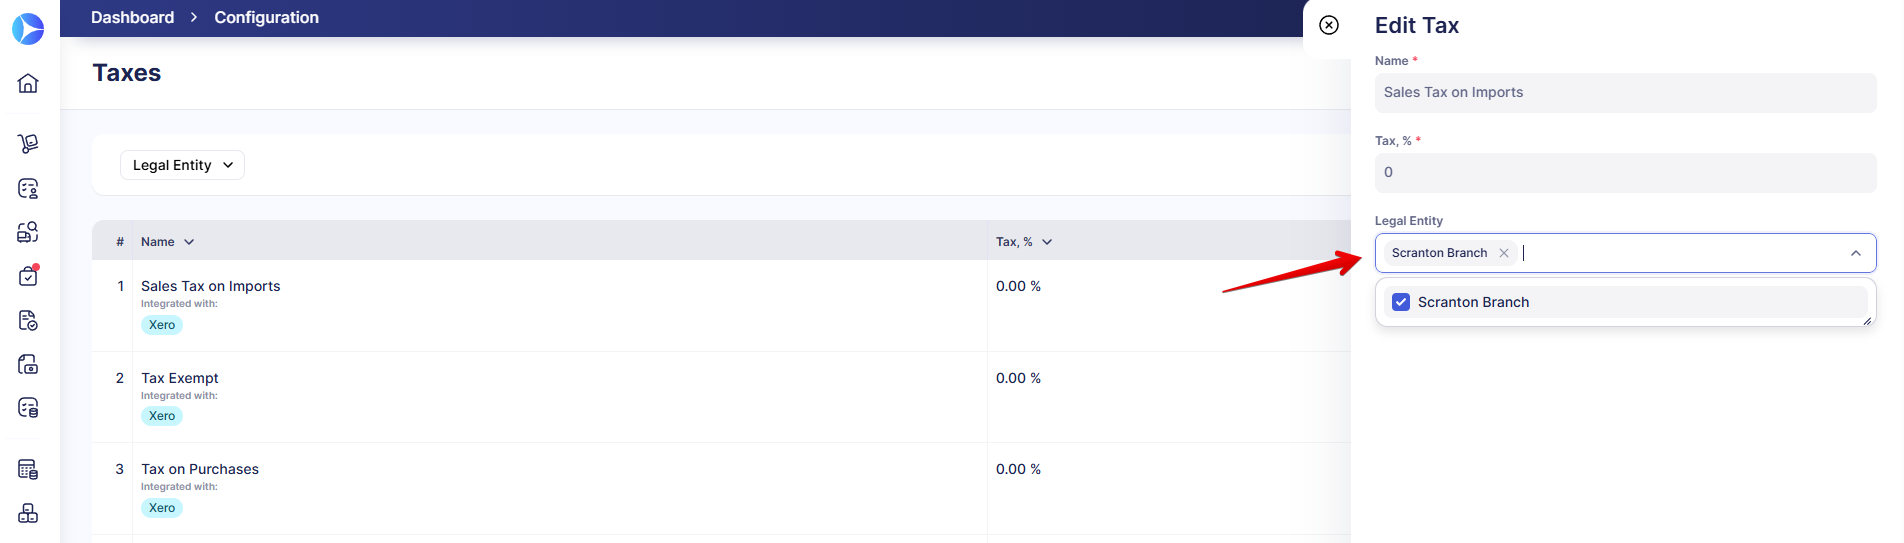Viewport: 1904px width, 543px height.
Task: Open the clipboard with red notification dot
Action: click(x=28, y=276)
